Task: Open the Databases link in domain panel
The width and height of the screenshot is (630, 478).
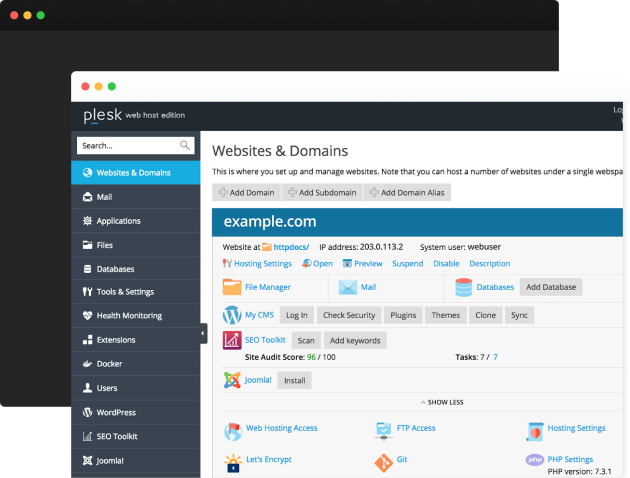Action: pos(495,287)
